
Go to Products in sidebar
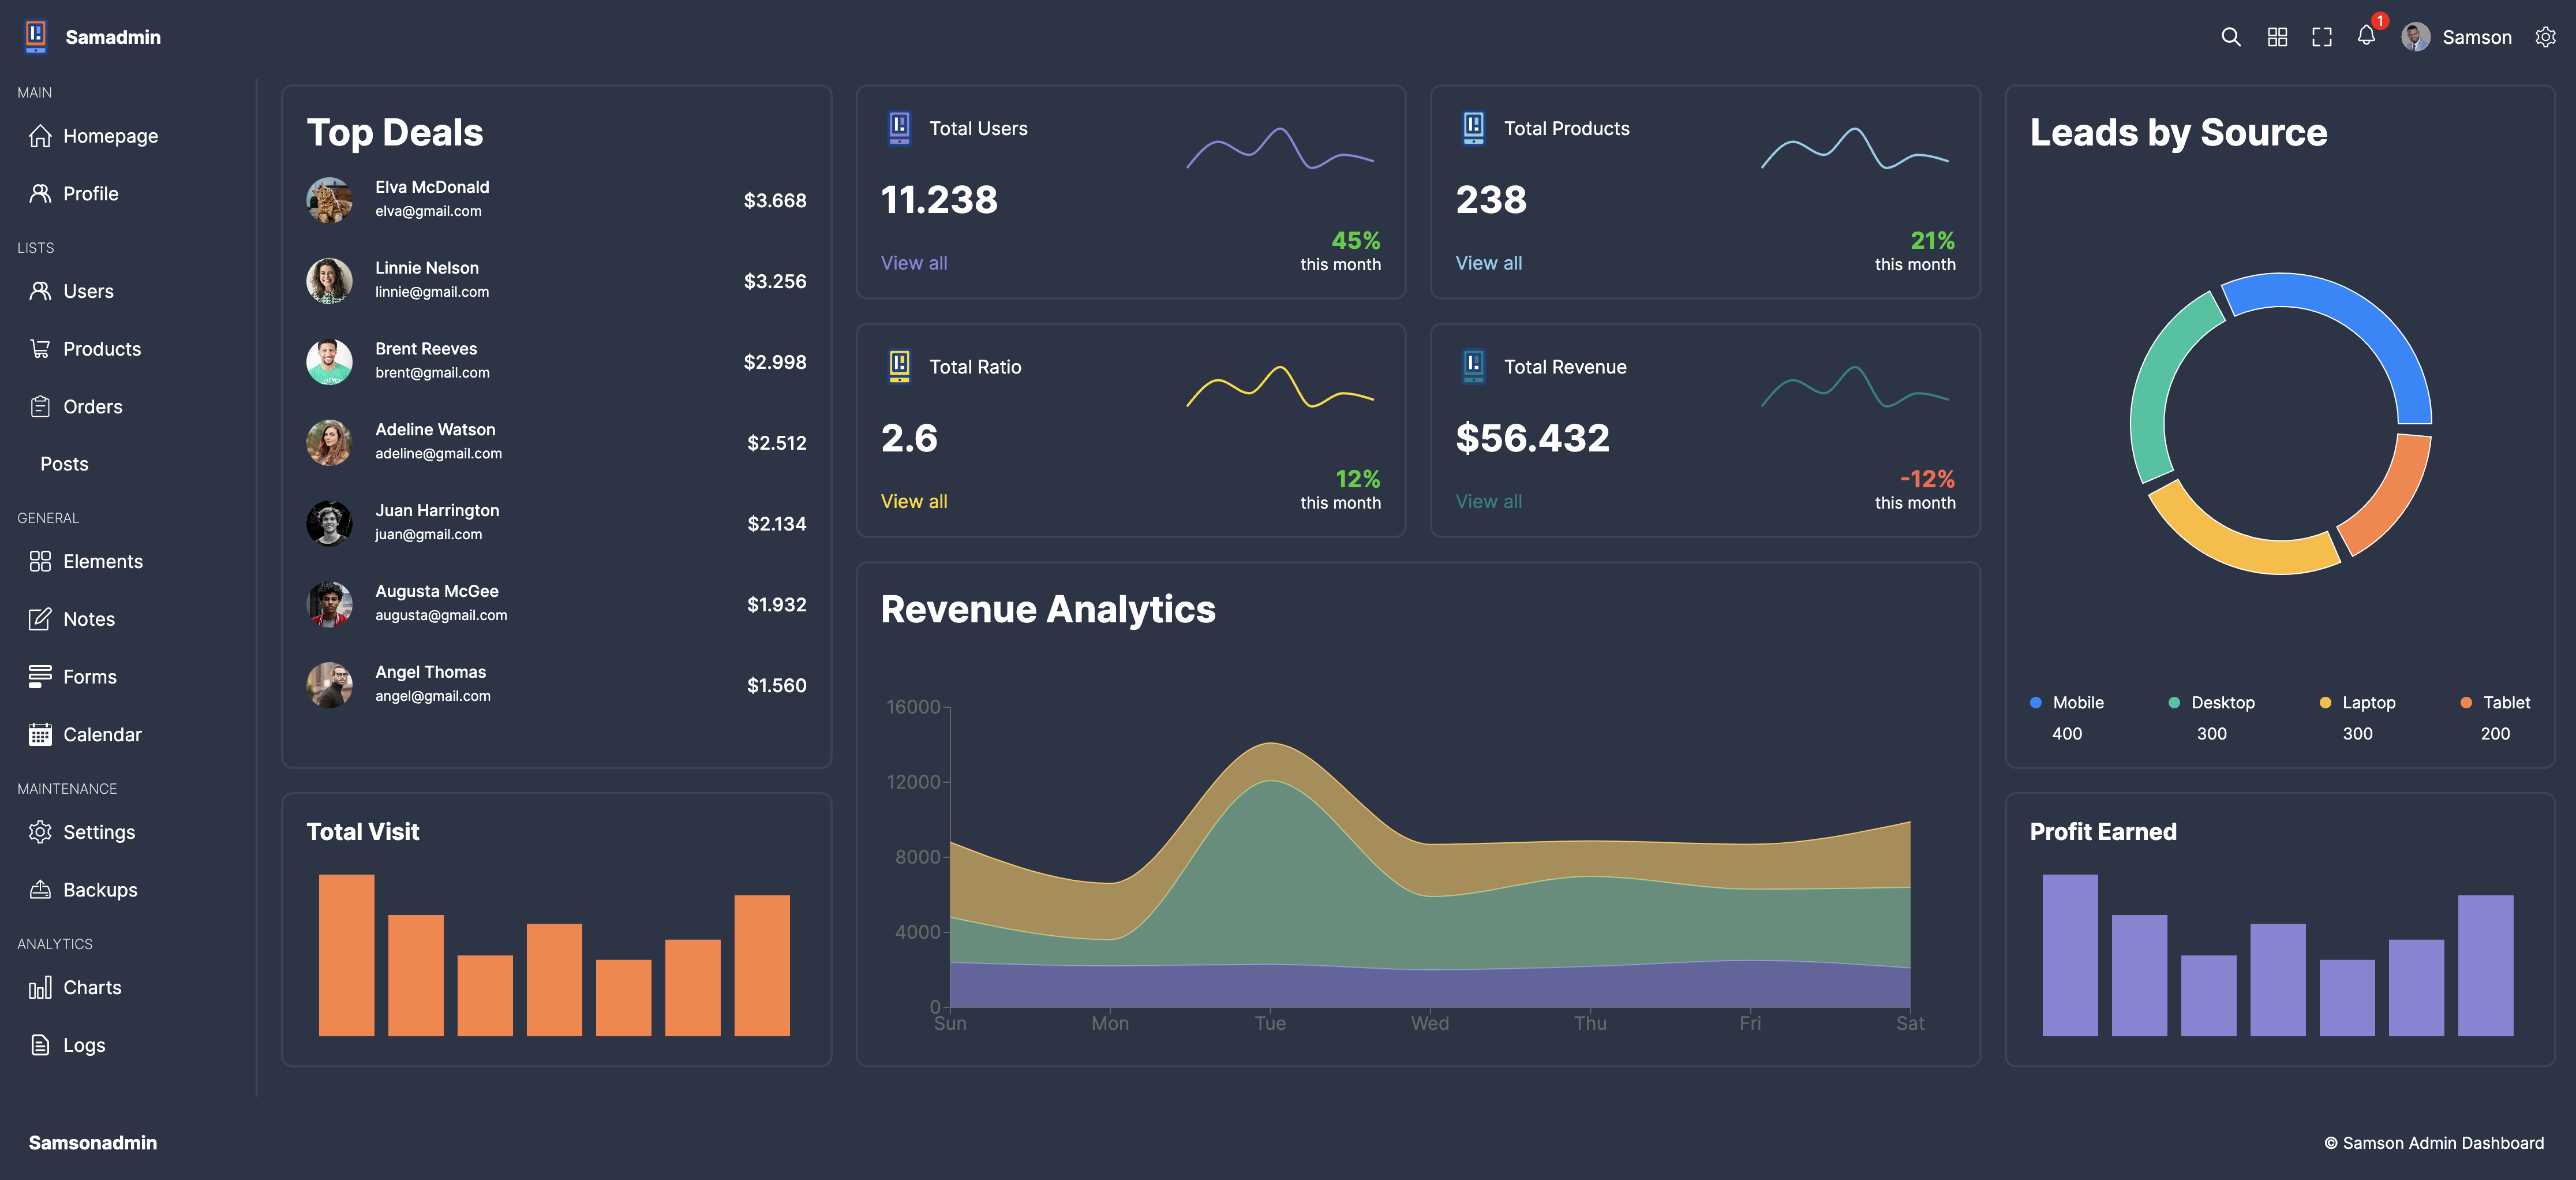101,349
